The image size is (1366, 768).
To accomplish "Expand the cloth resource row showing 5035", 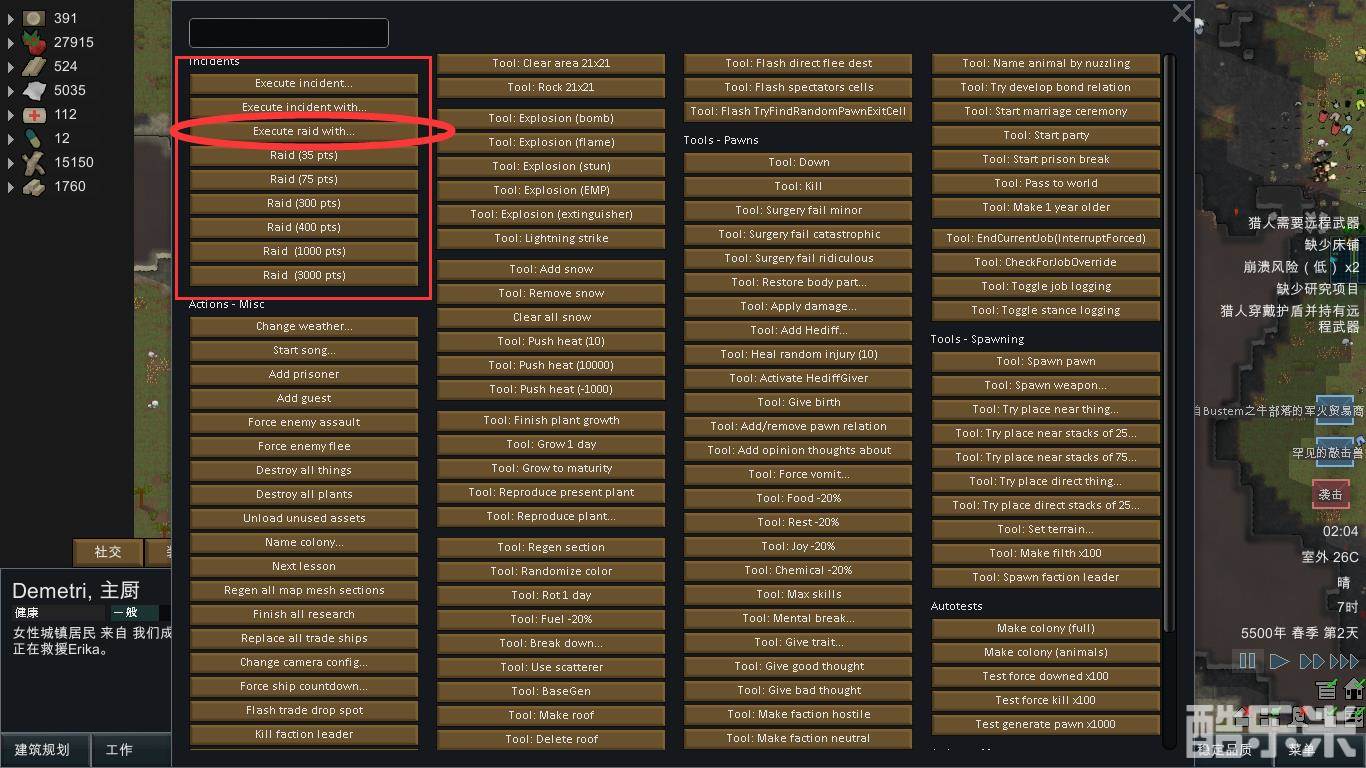I will click(x=11, y=91).
